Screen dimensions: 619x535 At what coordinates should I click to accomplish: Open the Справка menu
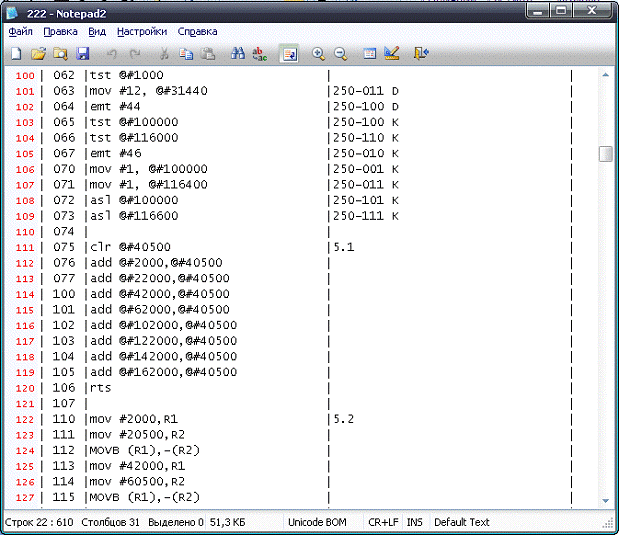(x=197, y=31)
